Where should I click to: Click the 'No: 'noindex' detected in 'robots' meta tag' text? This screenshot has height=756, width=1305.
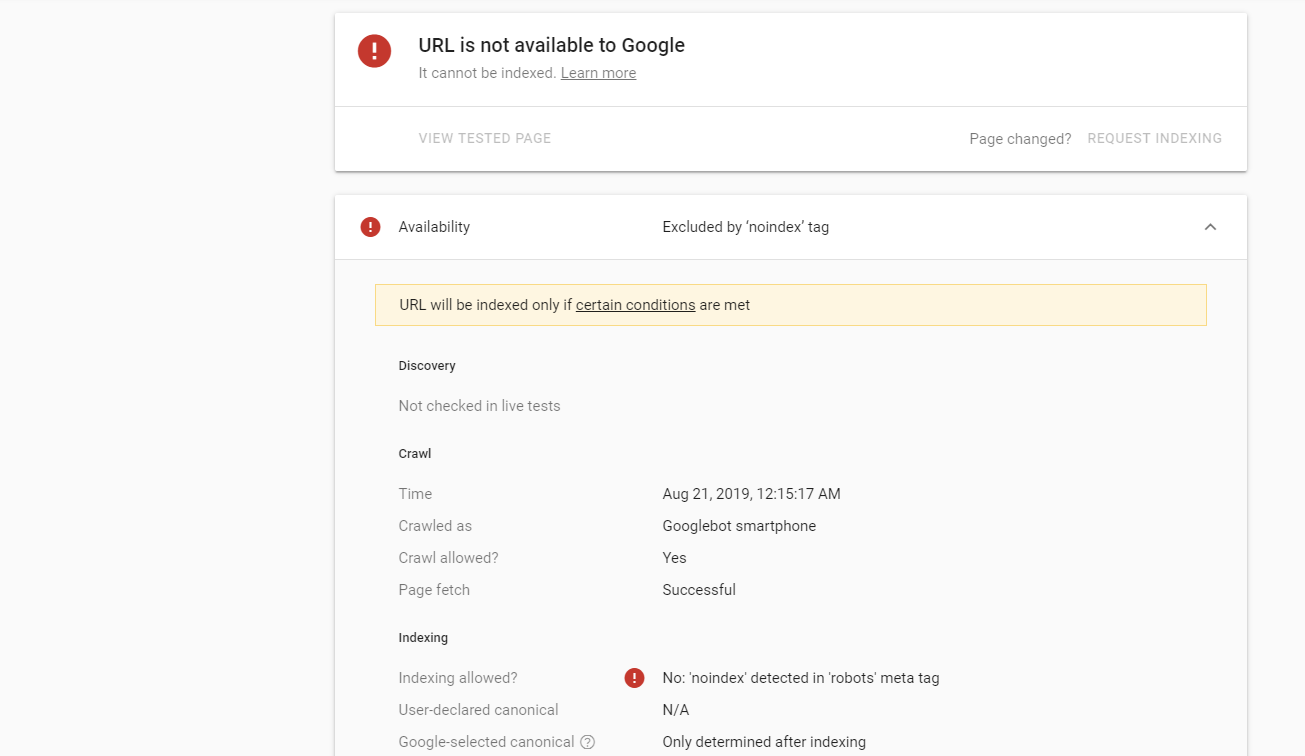click(x=801, y=678)
